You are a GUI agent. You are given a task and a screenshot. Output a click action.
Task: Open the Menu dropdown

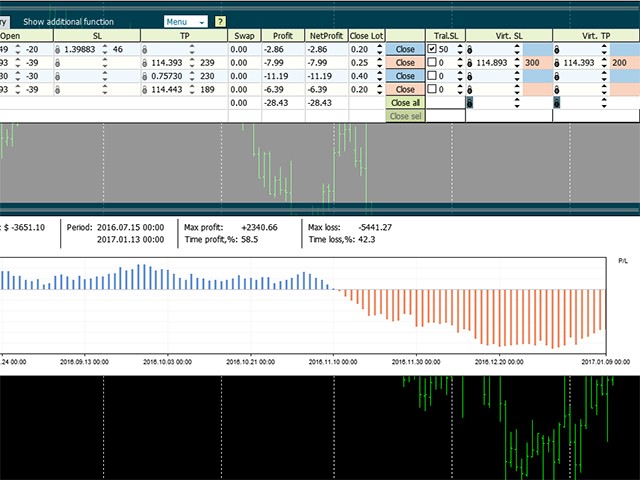point(186,21)
